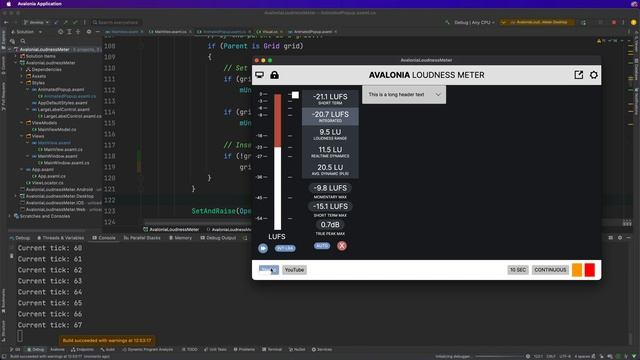Open the 'This is a long header text' dropdown
The height and width of the screenshot is (360, 640).
tap(404, 95)
